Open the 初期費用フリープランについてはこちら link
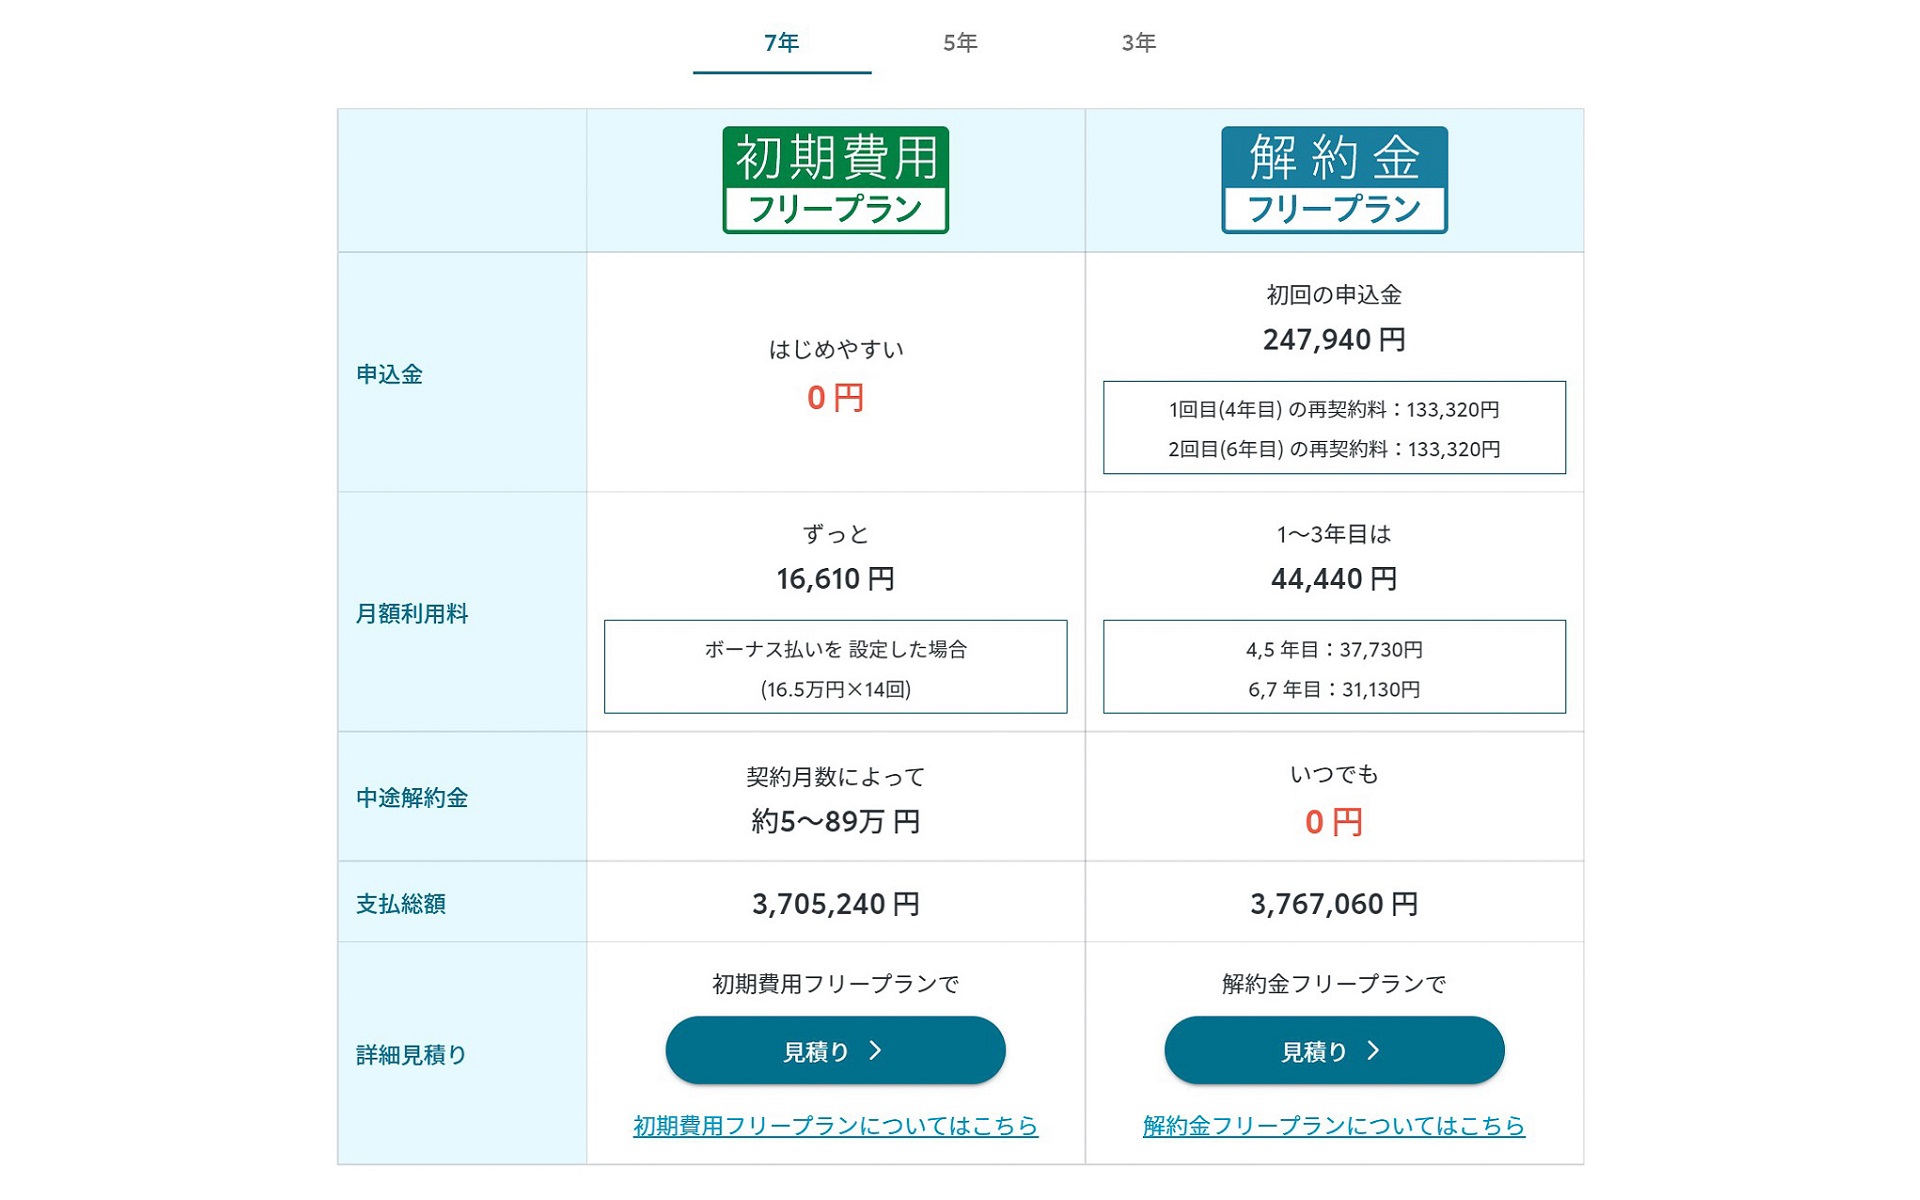This screenshot has height=1200, width=1920. coord(834,1126)
